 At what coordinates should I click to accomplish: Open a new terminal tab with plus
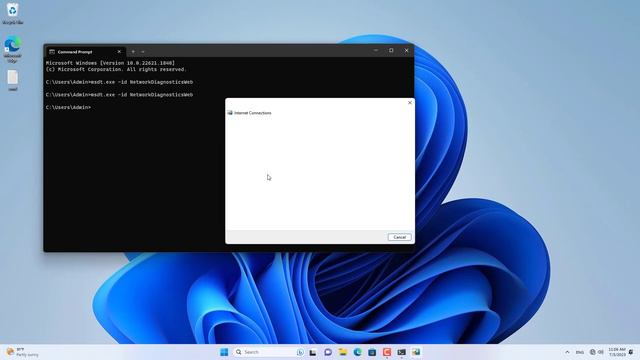(133, 52)
